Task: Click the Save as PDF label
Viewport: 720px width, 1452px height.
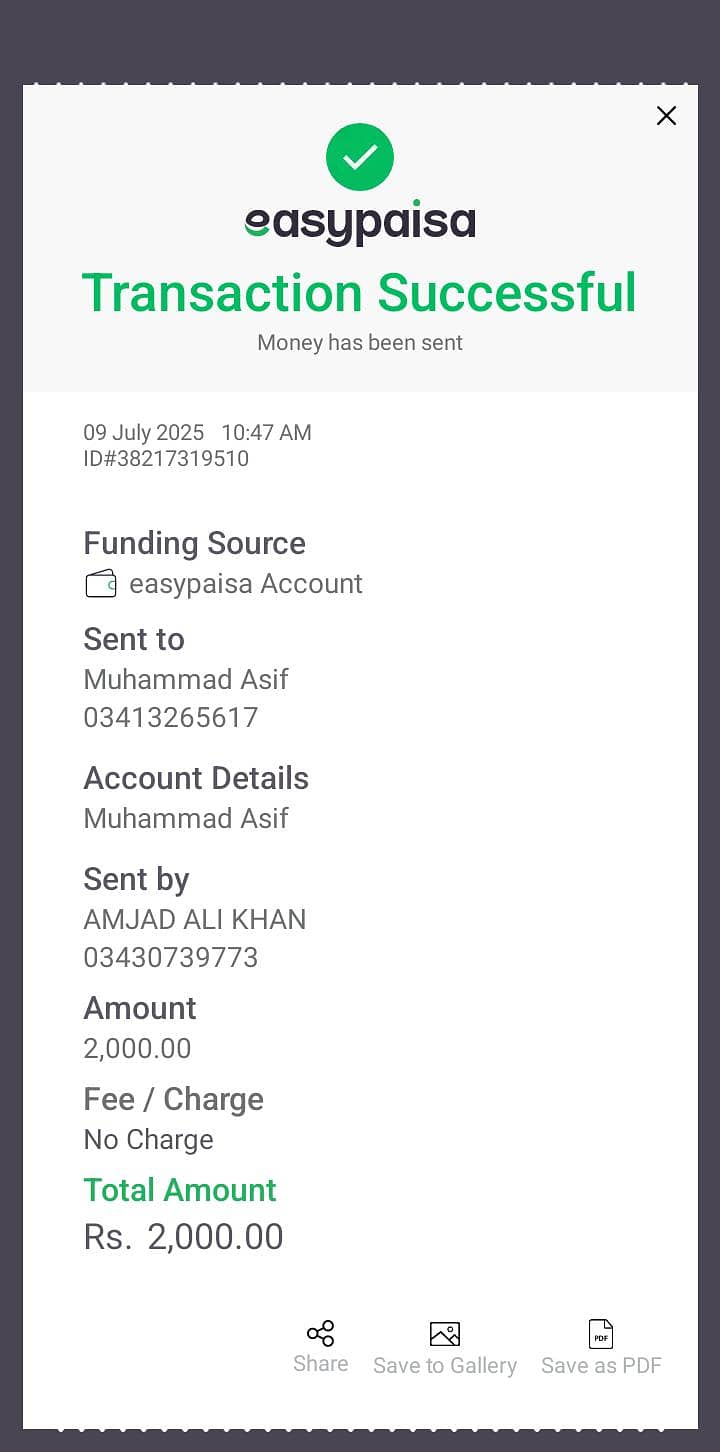Action: coord(601,1366)
